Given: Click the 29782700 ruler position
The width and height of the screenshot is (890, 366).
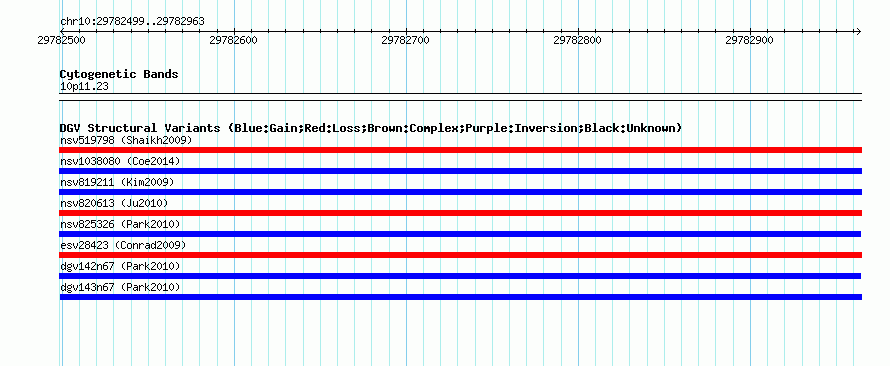Looking at the screenshot, I should pyautogui.click(x=405, y=40).
